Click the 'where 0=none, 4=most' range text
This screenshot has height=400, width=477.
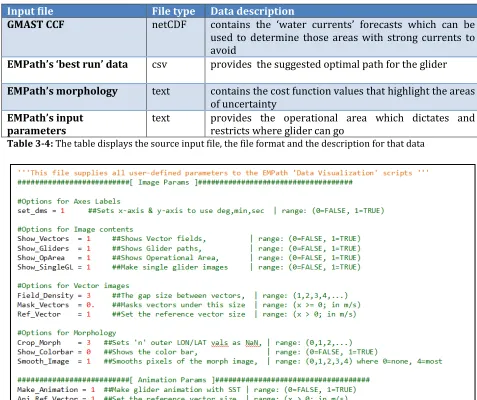coord(400,361)
